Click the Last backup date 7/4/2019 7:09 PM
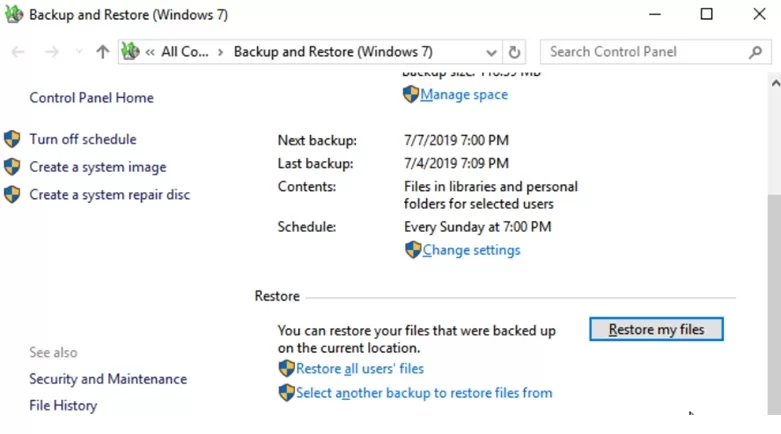The height and width of the screenshot is (434, 781). pos(456,163)
